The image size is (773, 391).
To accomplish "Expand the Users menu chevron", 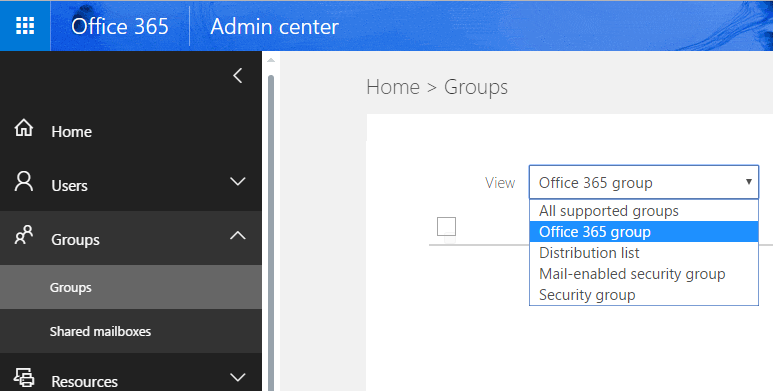I will pyautogui.click(x=238, y=181).
